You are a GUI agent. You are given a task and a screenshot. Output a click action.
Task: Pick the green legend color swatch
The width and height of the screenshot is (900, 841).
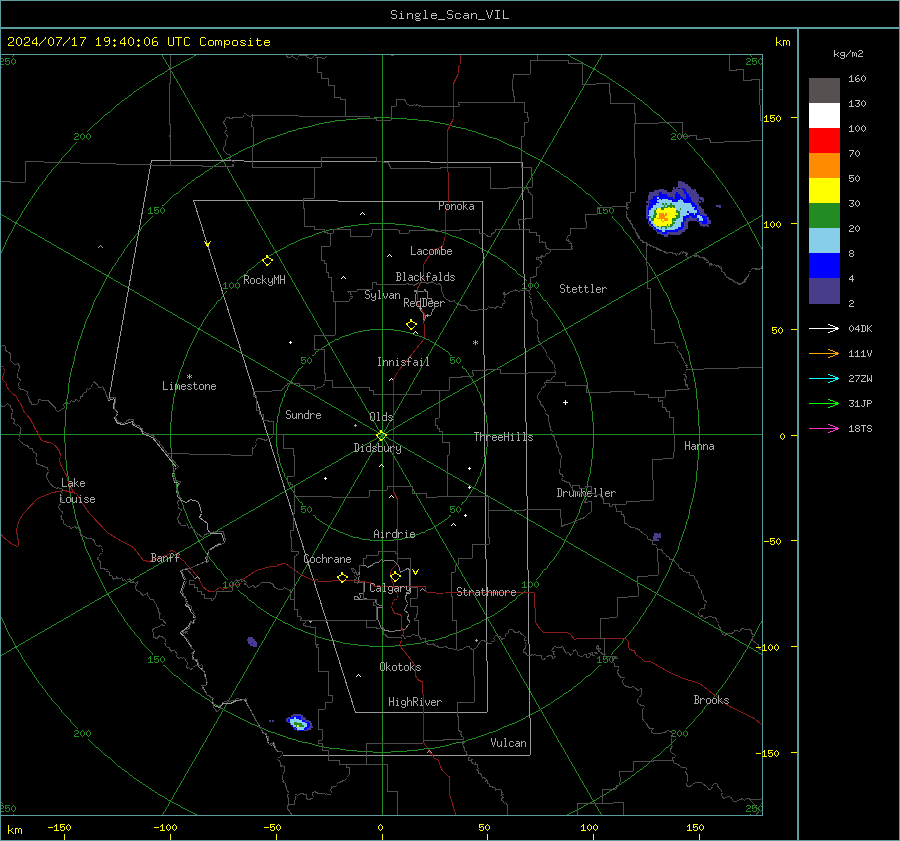tap(824, 216)
